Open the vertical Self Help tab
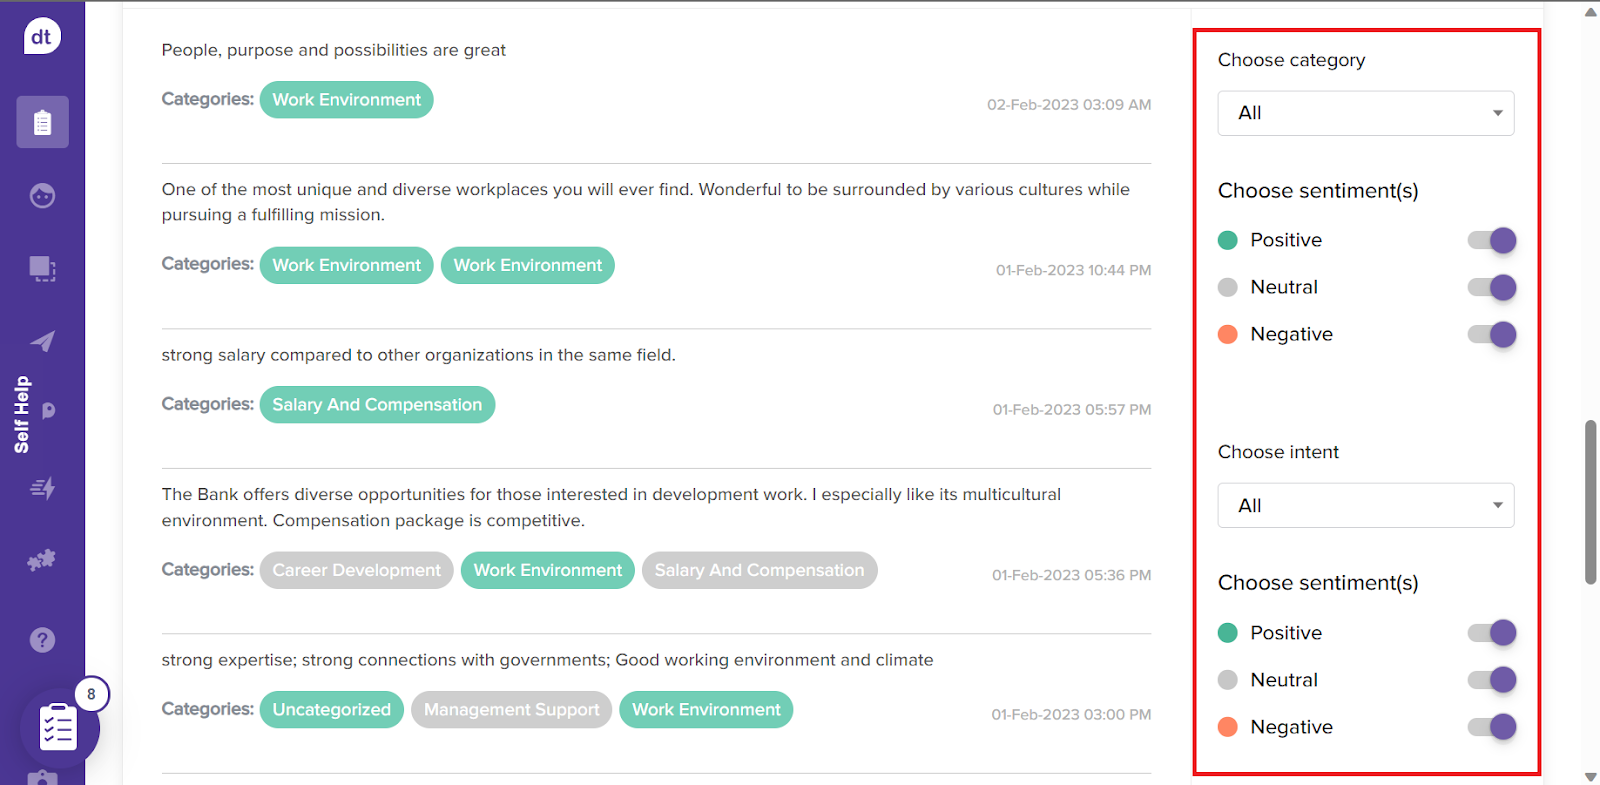Viewport: 1600px width, 785px height. [22, 414]
